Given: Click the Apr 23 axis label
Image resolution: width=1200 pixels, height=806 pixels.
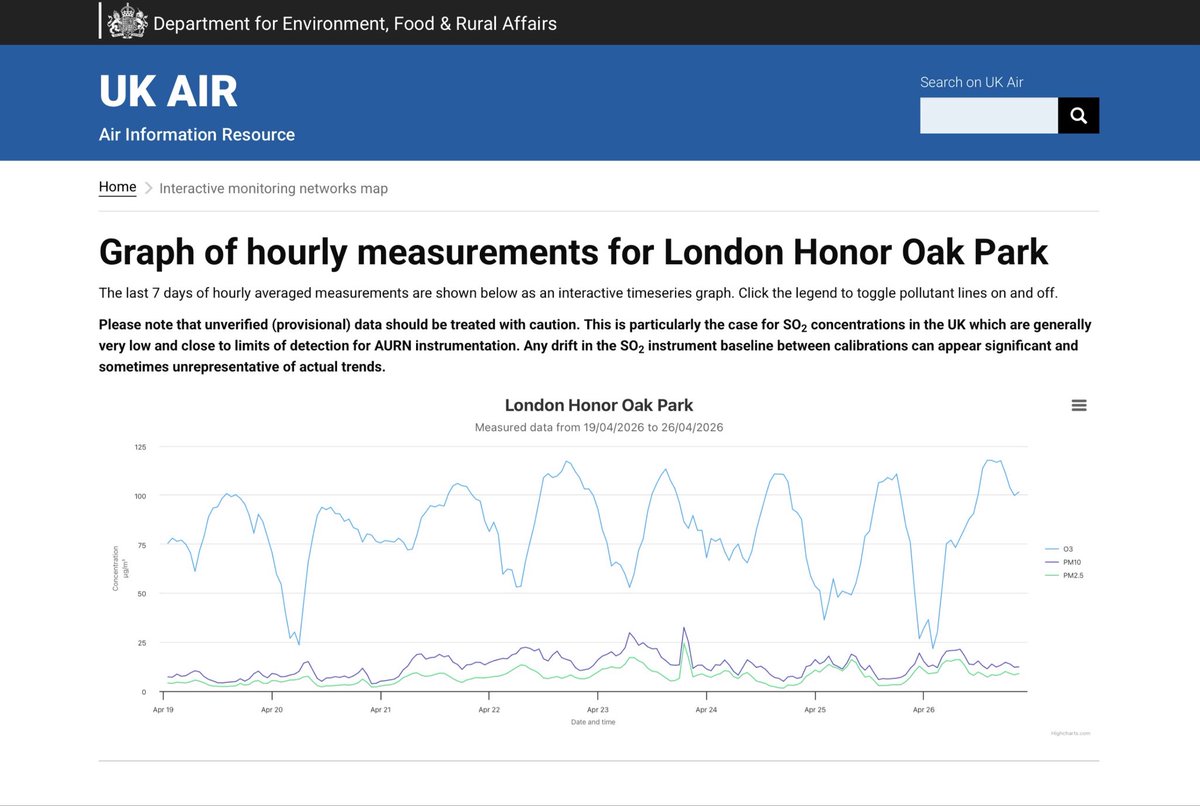Looking at the screenshot, I should (x=598, y=710).
